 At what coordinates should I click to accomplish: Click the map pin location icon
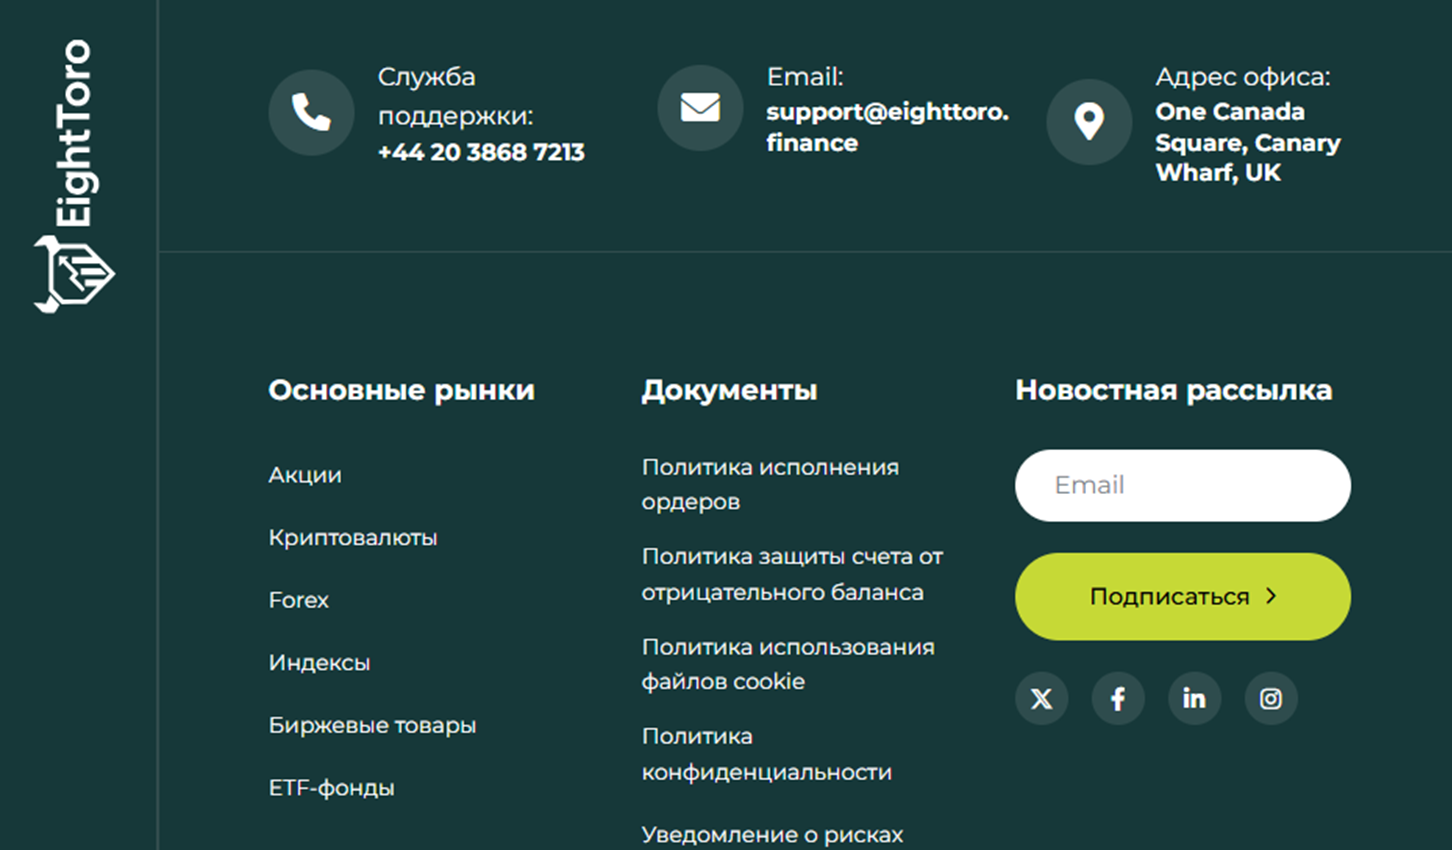(1089, 122)
